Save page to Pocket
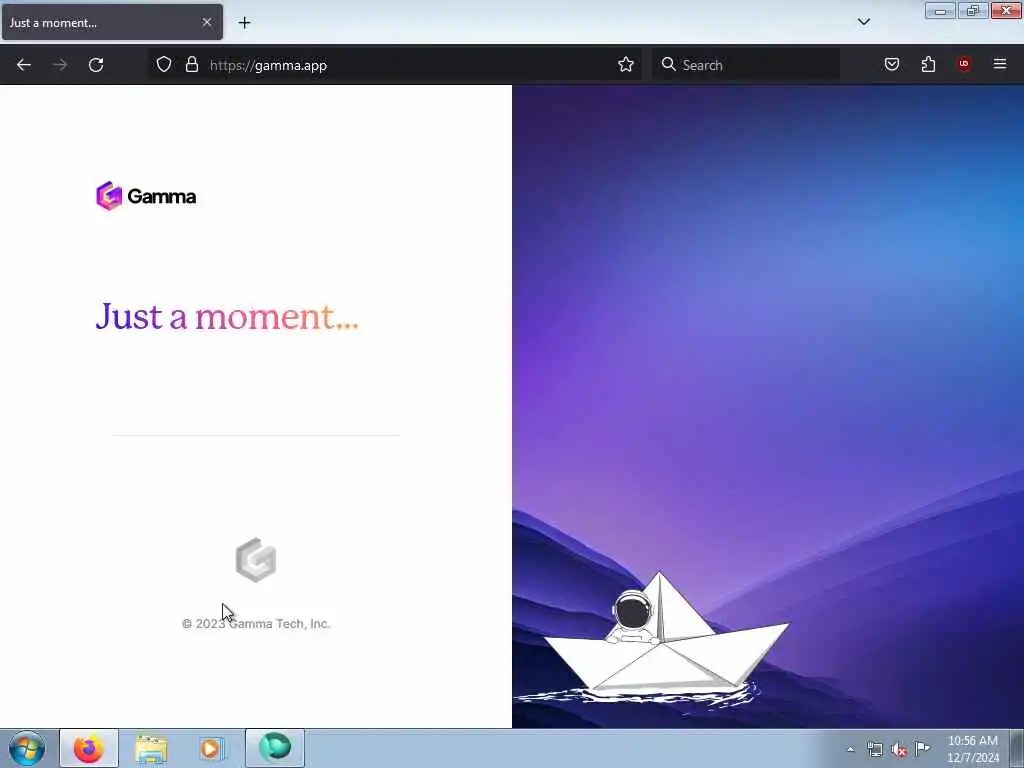 (x=891, y=64)
